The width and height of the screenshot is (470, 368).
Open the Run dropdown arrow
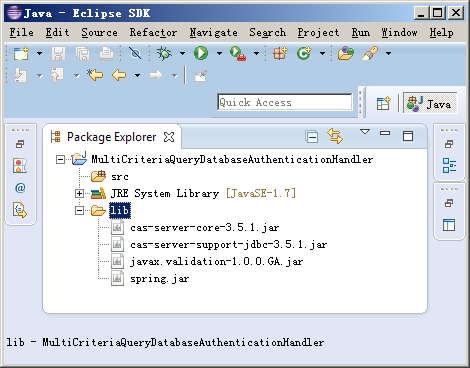point(219,53)
